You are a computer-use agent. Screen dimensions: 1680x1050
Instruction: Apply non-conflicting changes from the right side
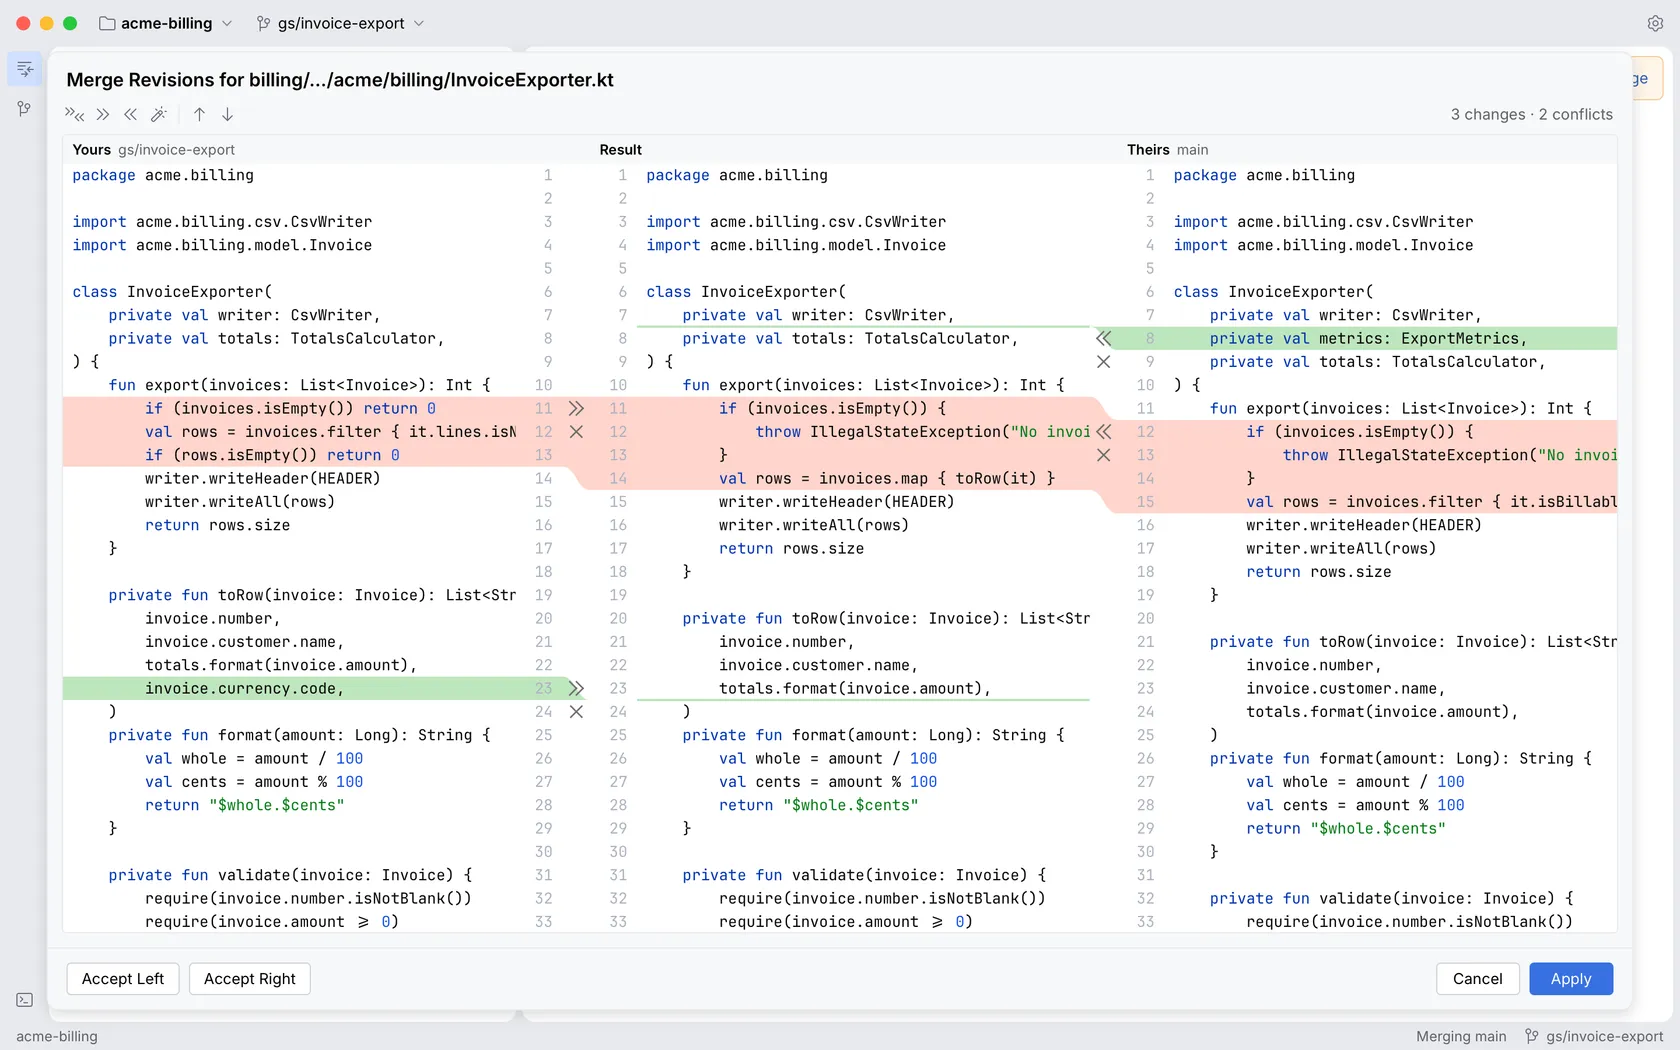pyautogui.click(x=130, y=114)
